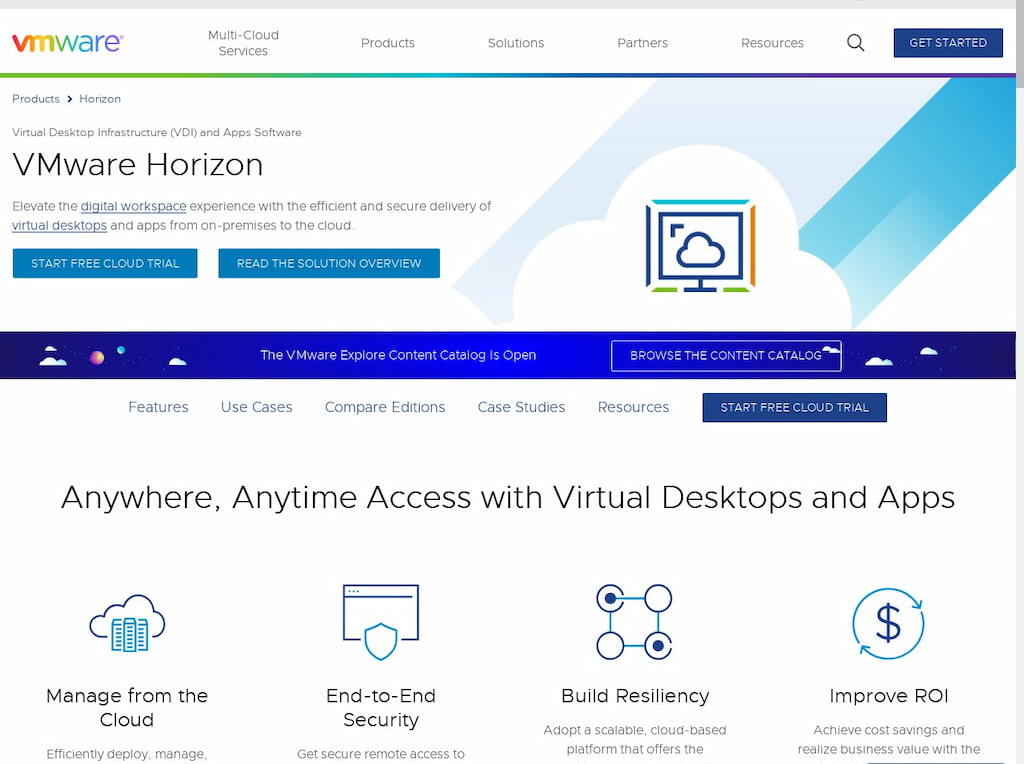Open the search magnifying glass
Image resolution: width=1024 pixels, height=764 pixels.
point(855,43)
